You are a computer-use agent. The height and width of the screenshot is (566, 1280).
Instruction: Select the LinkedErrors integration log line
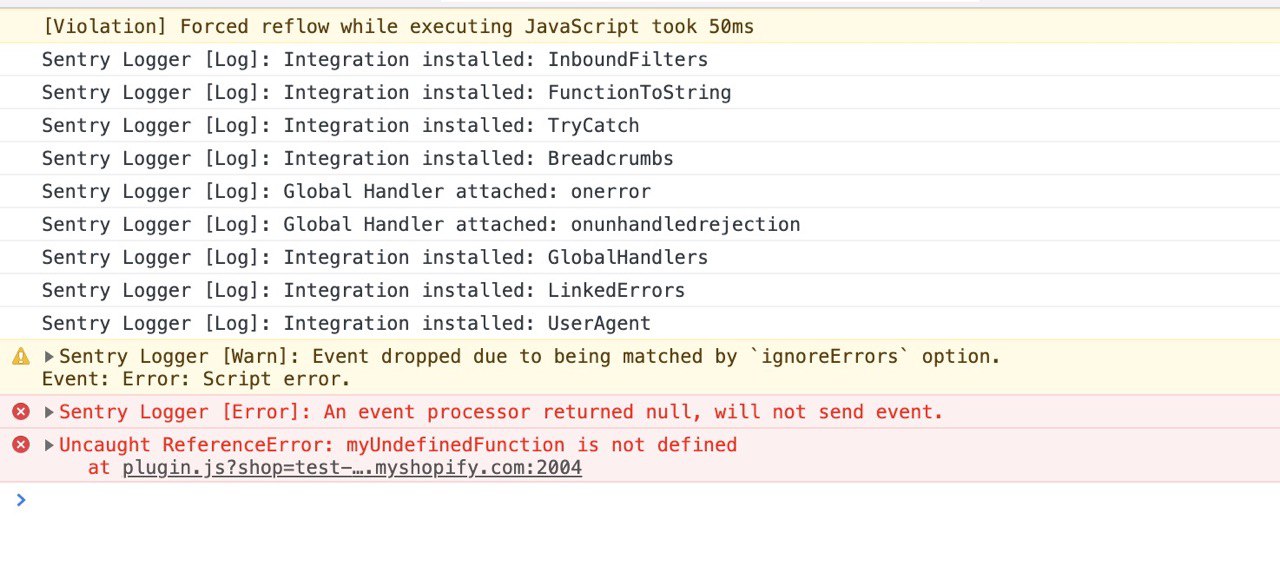point(640,291)
